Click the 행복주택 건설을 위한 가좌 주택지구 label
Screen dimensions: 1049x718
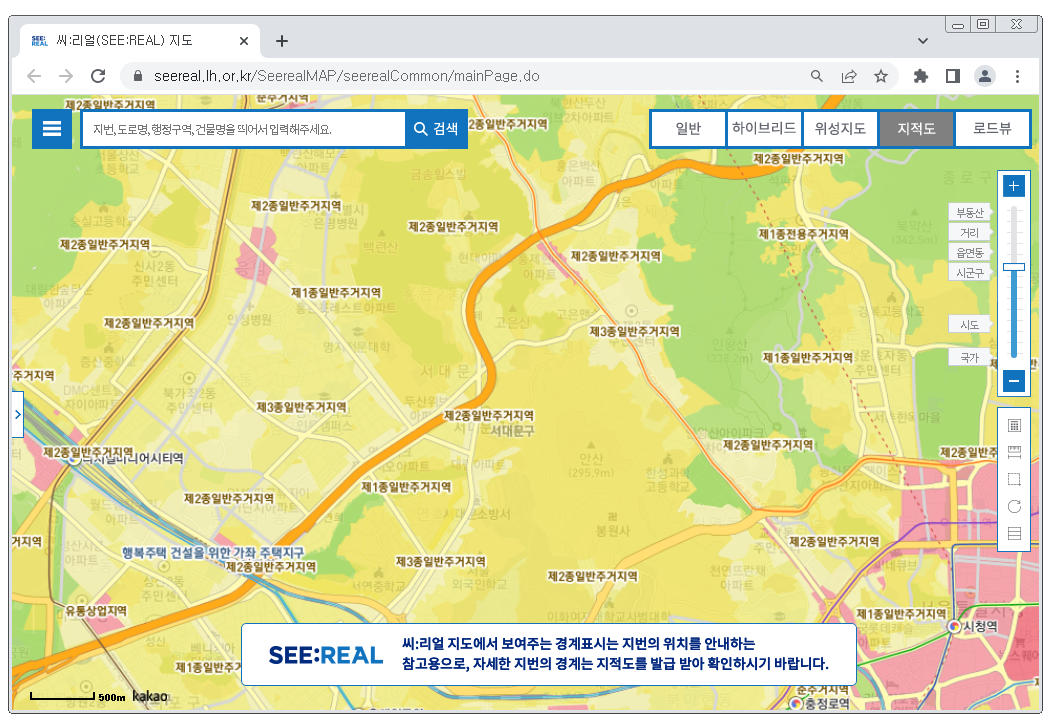tap(213, 553)
